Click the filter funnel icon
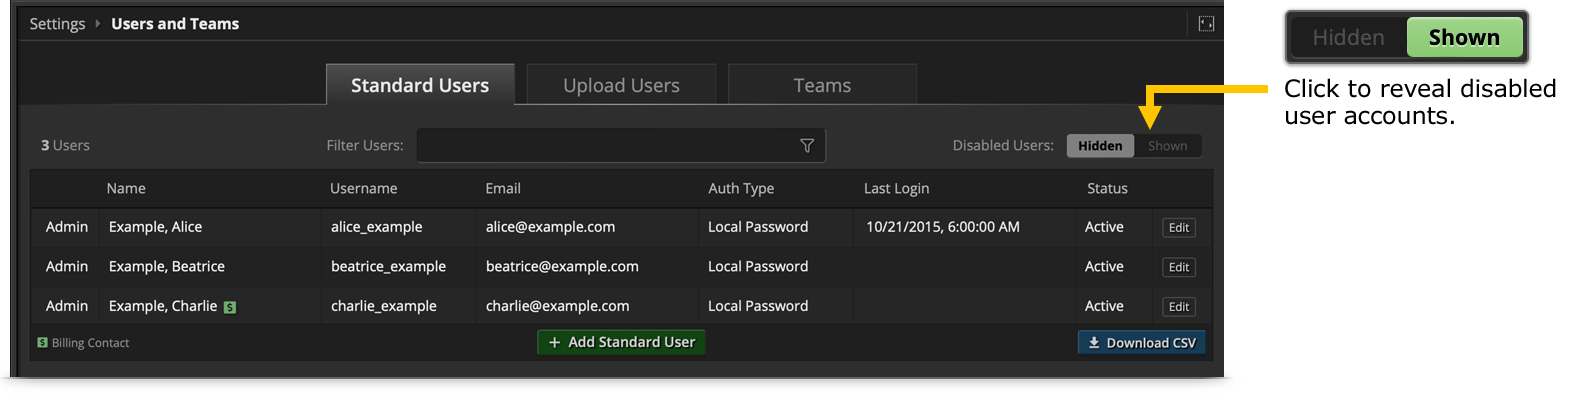This screenshot has width=1580, height=396. (x=807, y=146)
